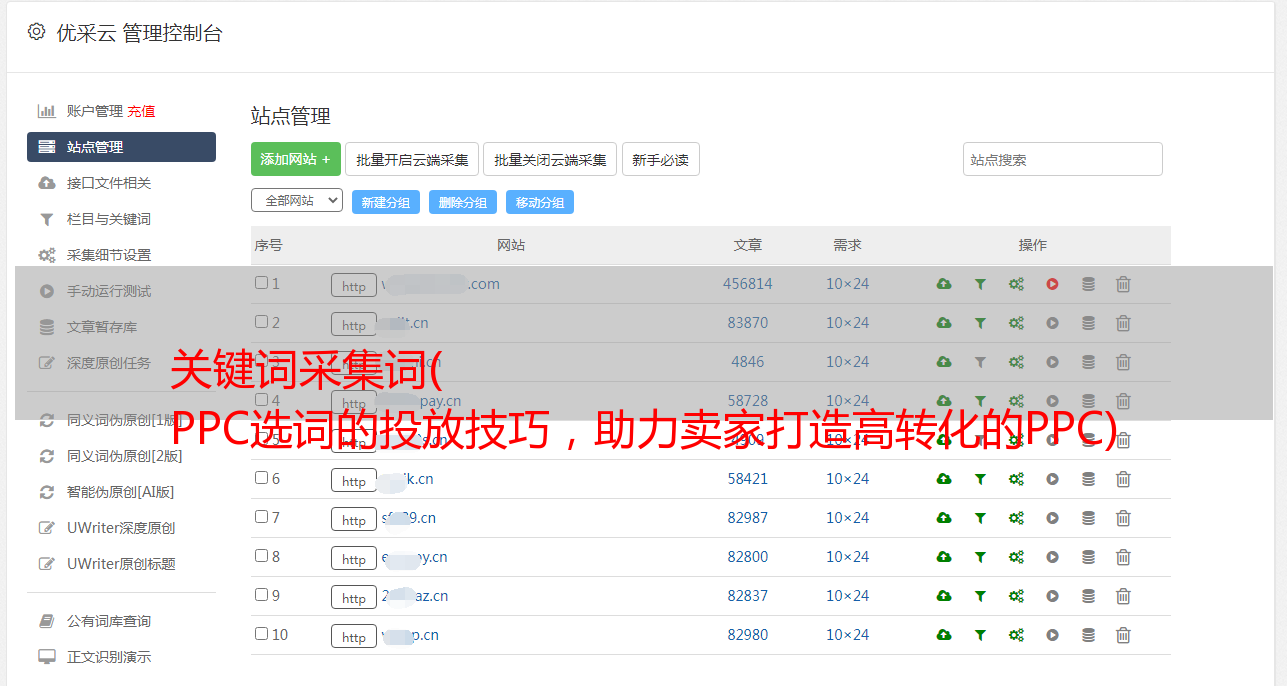Image resolution: width=1287 pixels, height=686 pixels.
Task: Delete site 10 using the trash icon
Action: (x=1123, y=635)
